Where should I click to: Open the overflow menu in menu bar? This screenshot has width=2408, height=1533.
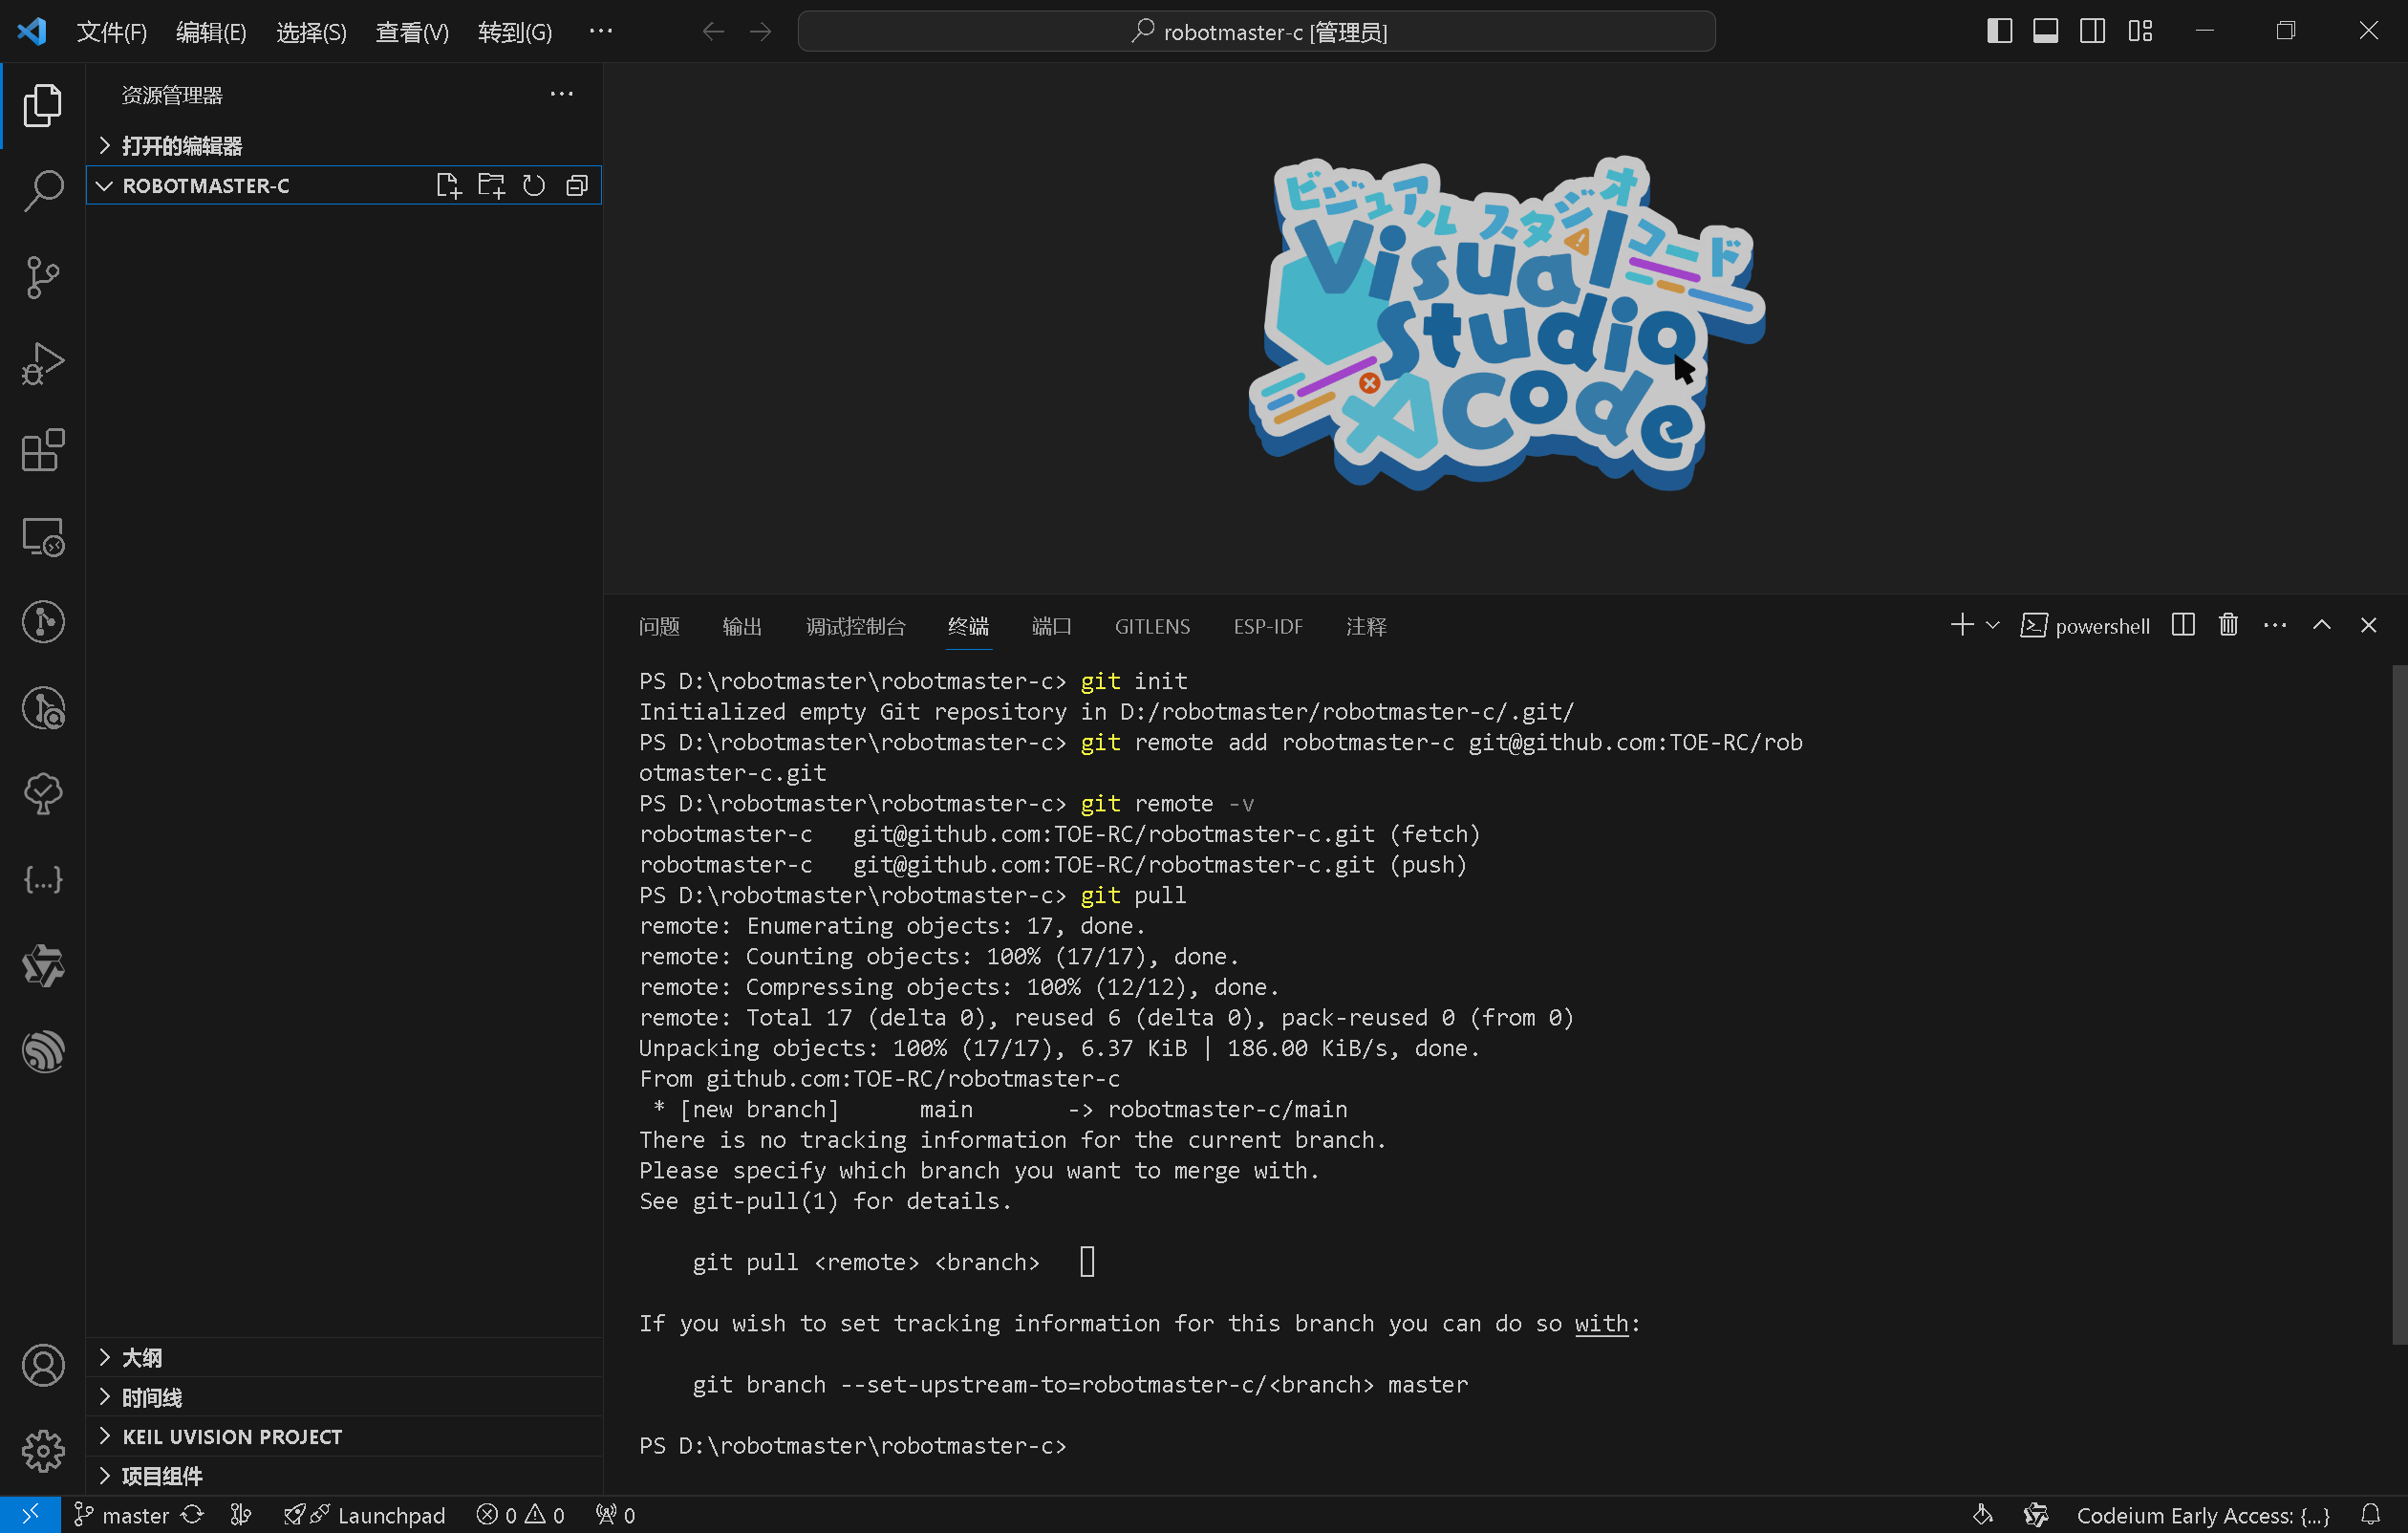(601, 32)
